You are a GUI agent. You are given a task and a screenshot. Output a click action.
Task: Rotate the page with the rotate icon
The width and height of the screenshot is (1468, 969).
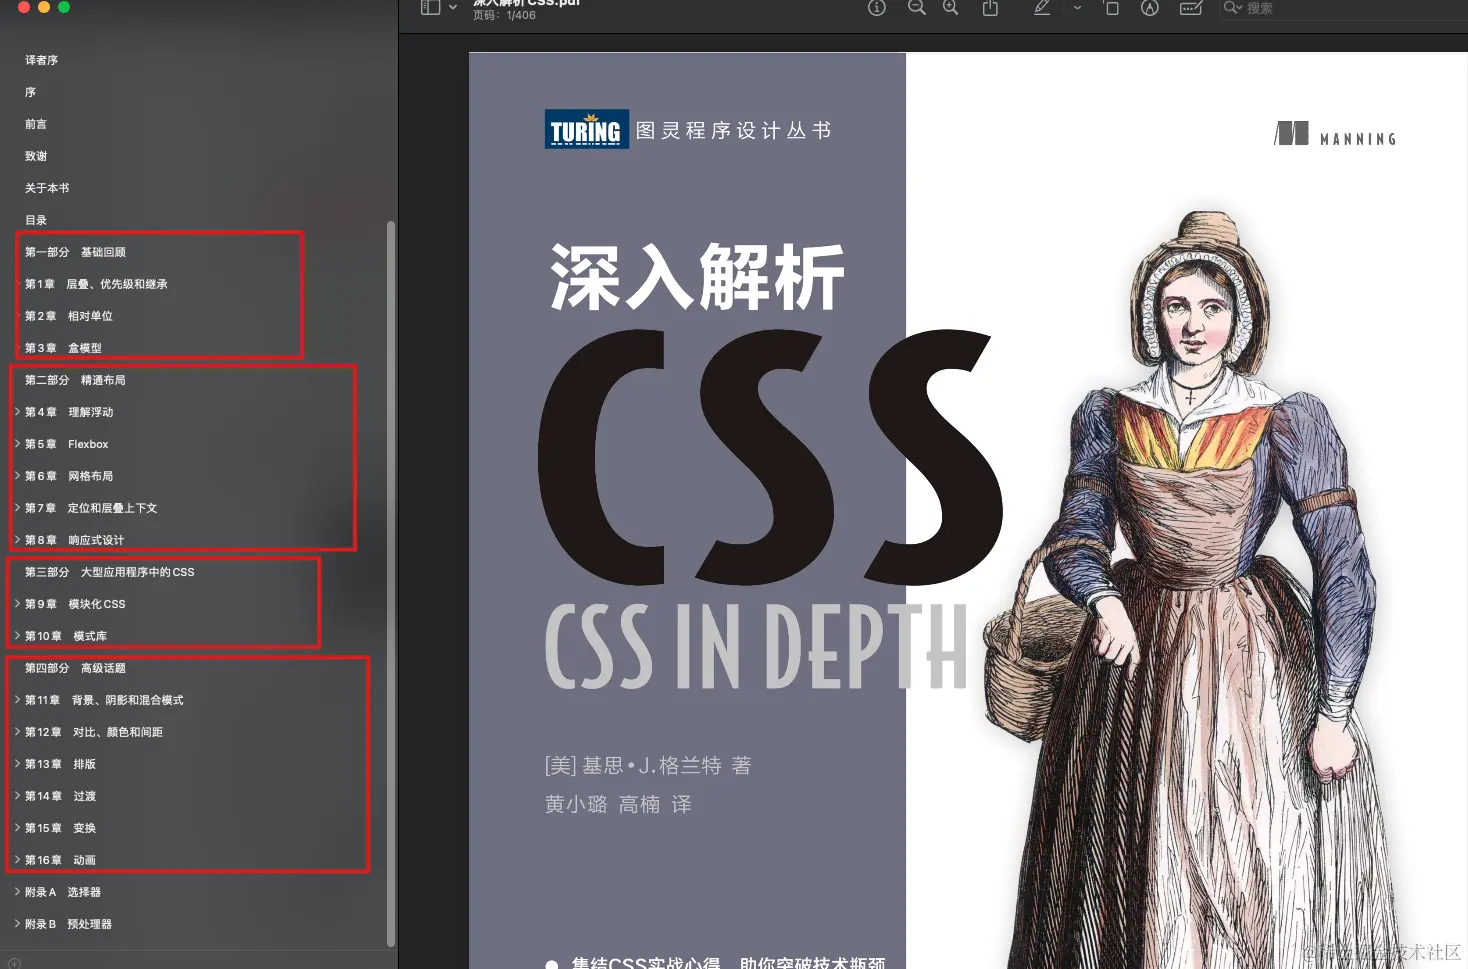(1111, 7)
